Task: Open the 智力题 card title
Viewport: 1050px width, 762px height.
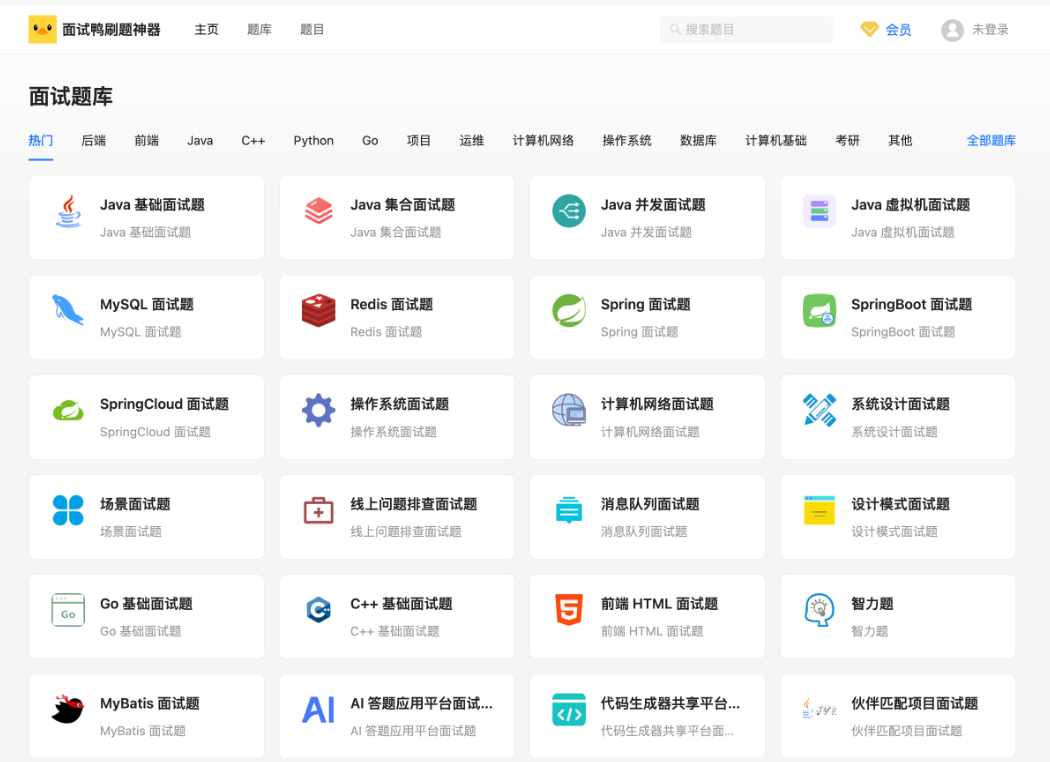Action: (872, 604)
